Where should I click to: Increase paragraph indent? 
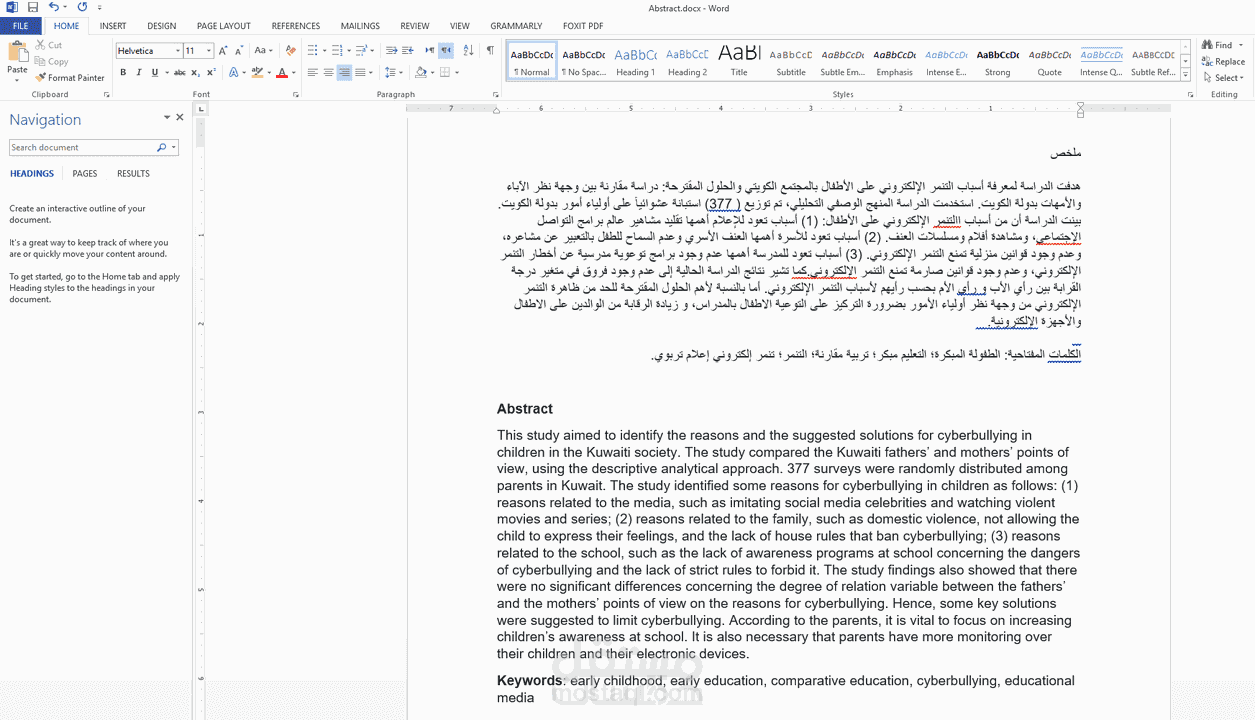[x=408, y=50]
